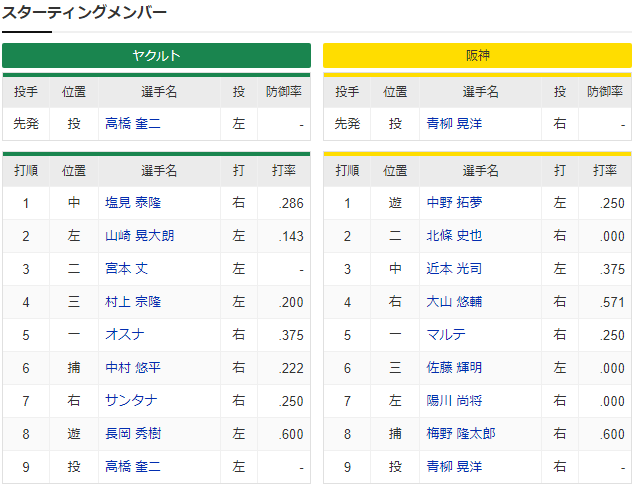The width and height of the screenshot is (635, 485).
Task: Open 大山 悠輔 player page
Action: pyautogui.click(x=454, y=302)
